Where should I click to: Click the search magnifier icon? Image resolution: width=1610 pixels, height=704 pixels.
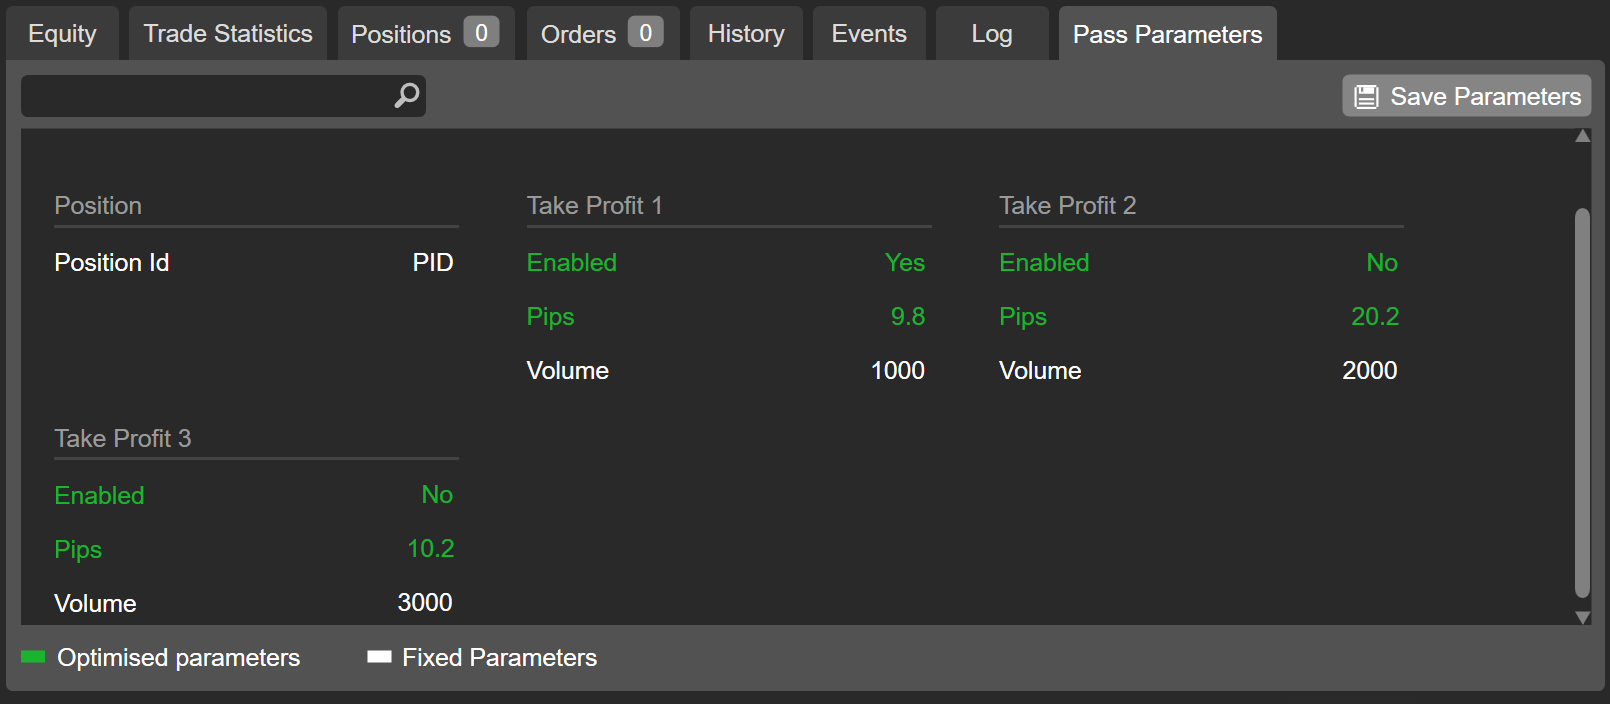[406, 96]
